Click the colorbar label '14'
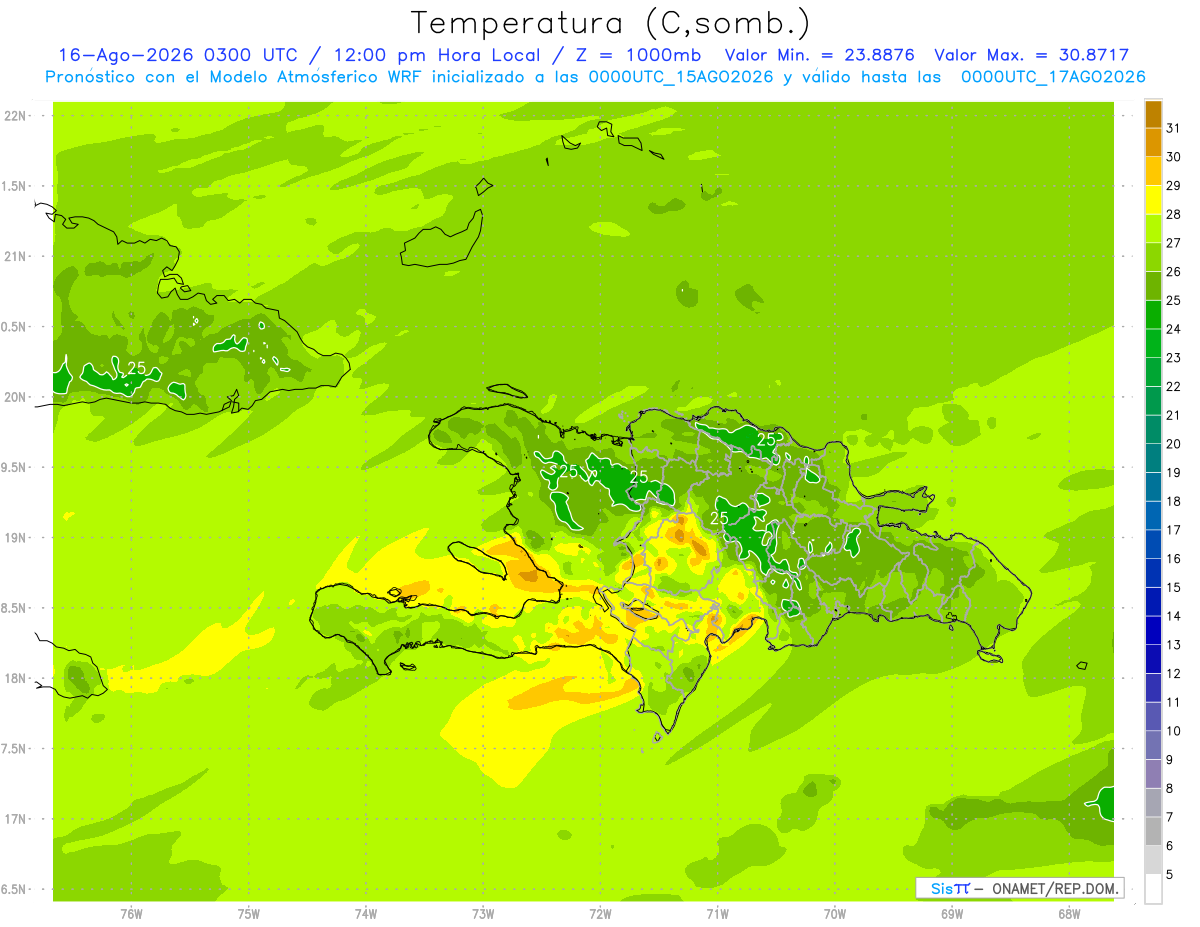 tap(1174, 616)
